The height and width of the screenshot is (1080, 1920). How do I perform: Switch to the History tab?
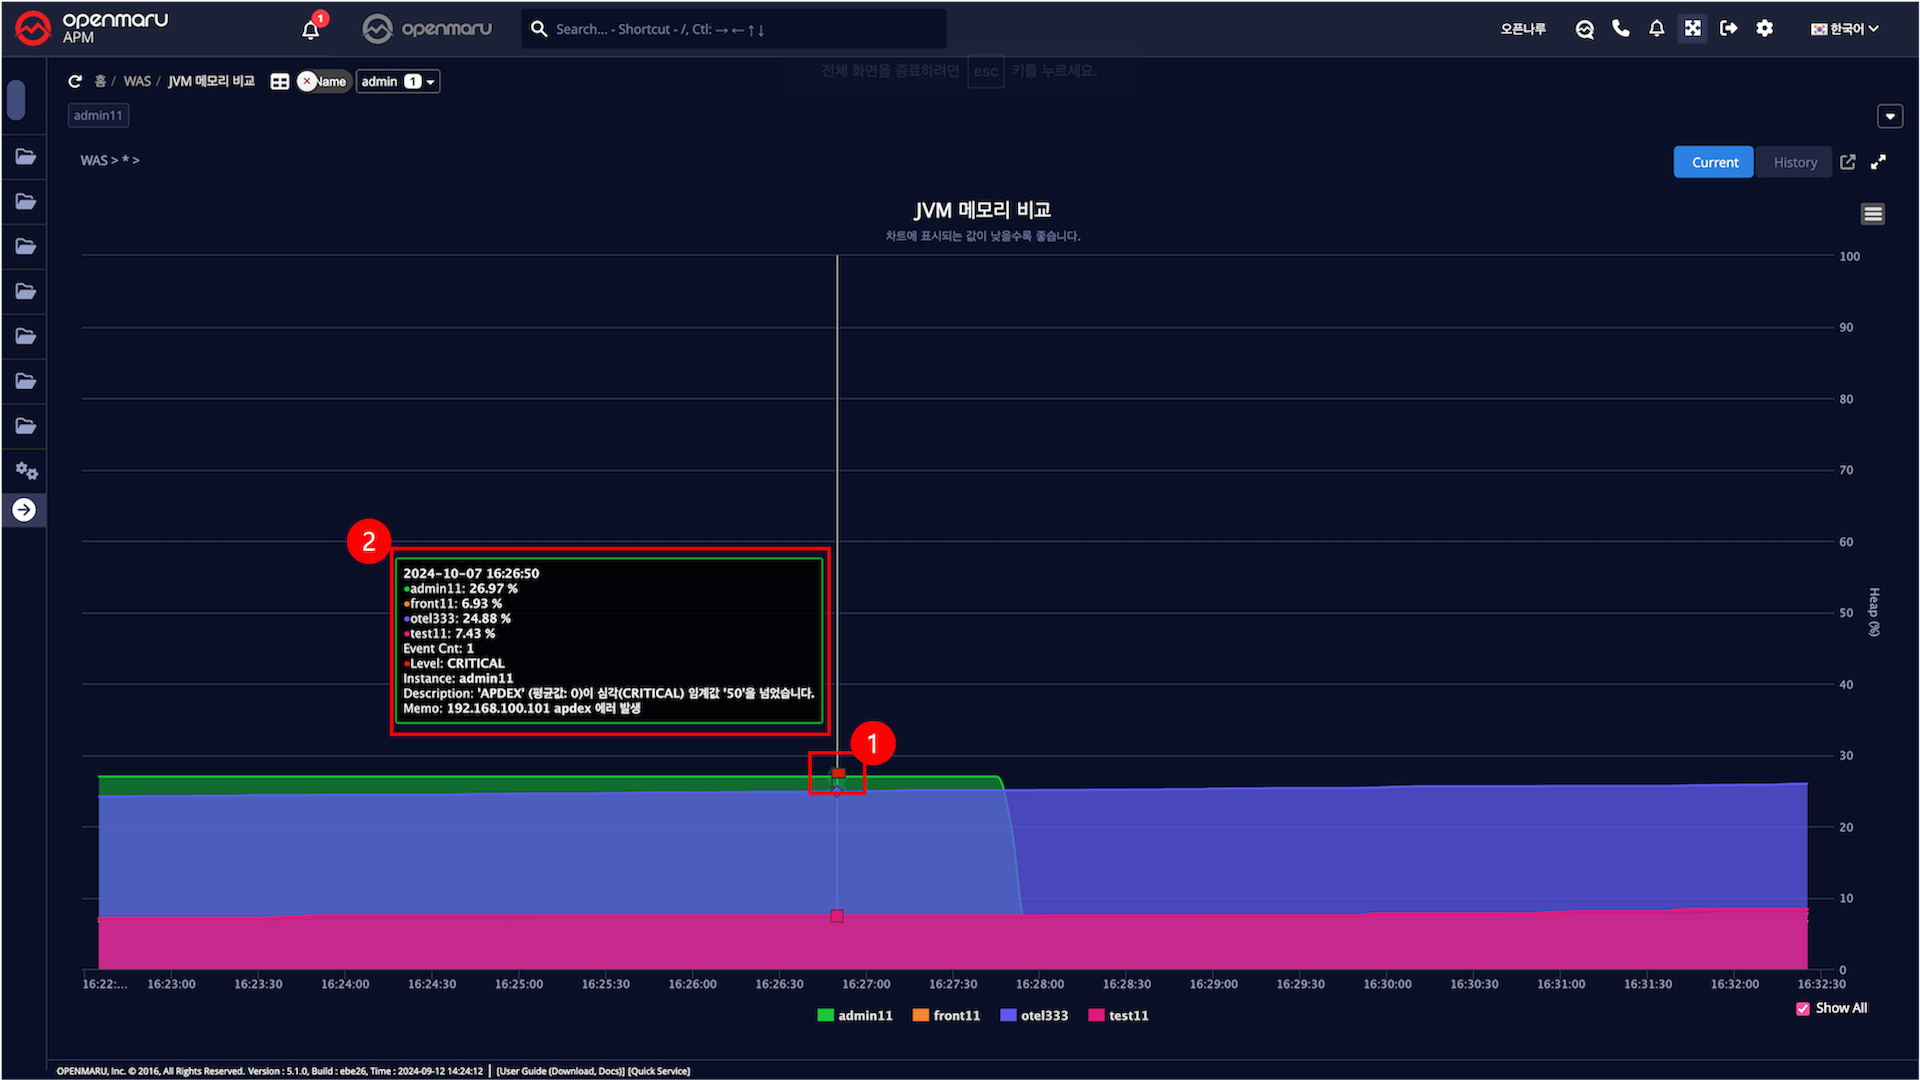[x=1795, y=162]
